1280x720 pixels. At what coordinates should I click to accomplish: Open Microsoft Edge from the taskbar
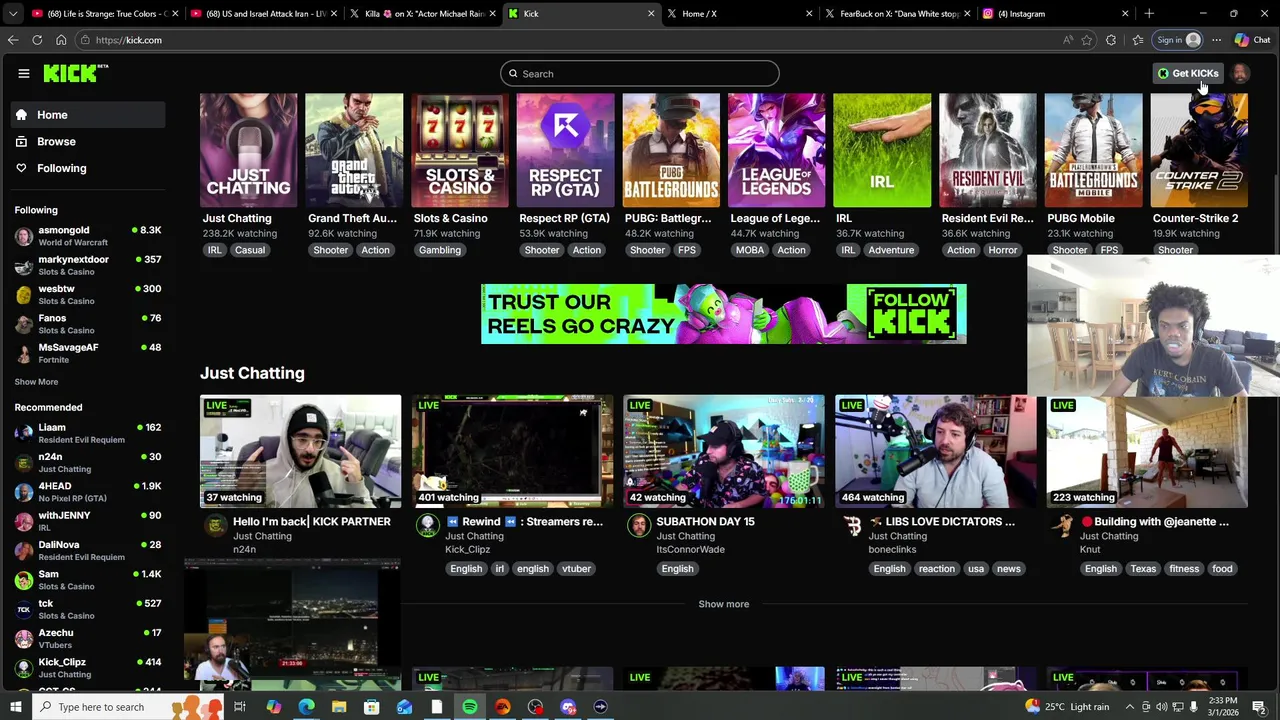pyautogui.click(x=306, y=707)
